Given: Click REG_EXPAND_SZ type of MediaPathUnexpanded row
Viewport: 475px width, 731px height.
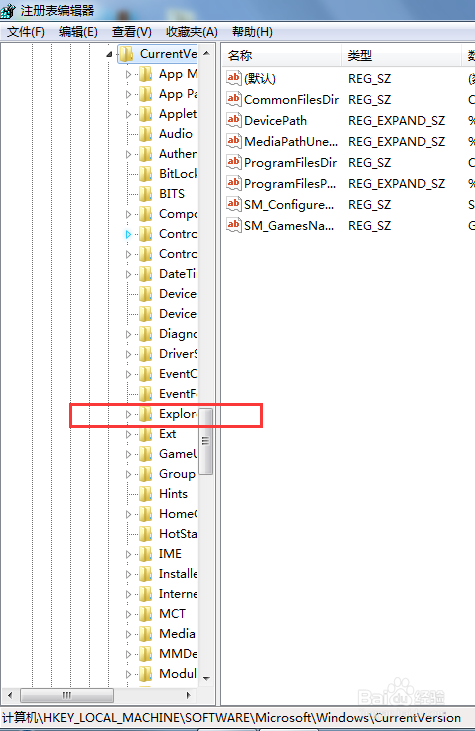Looking at the screenshot, I should click(397, 141).
